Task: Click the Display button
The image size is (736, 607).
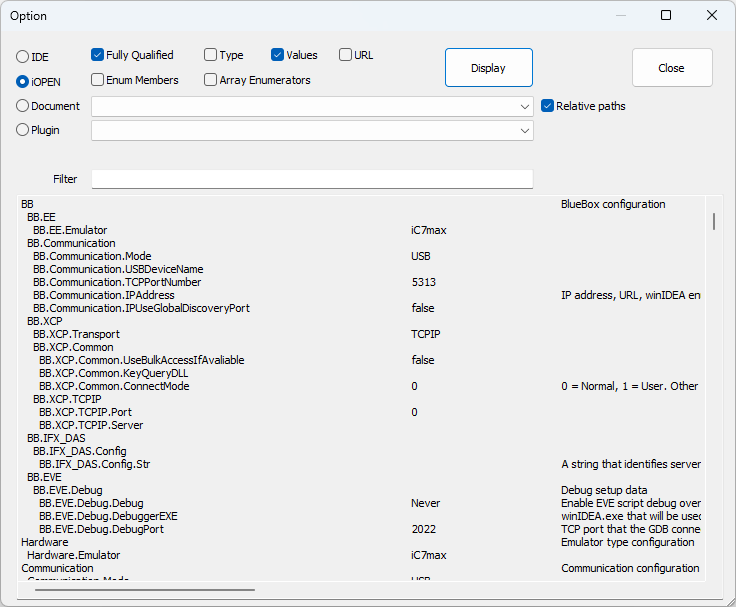Action: click(488, 68)
